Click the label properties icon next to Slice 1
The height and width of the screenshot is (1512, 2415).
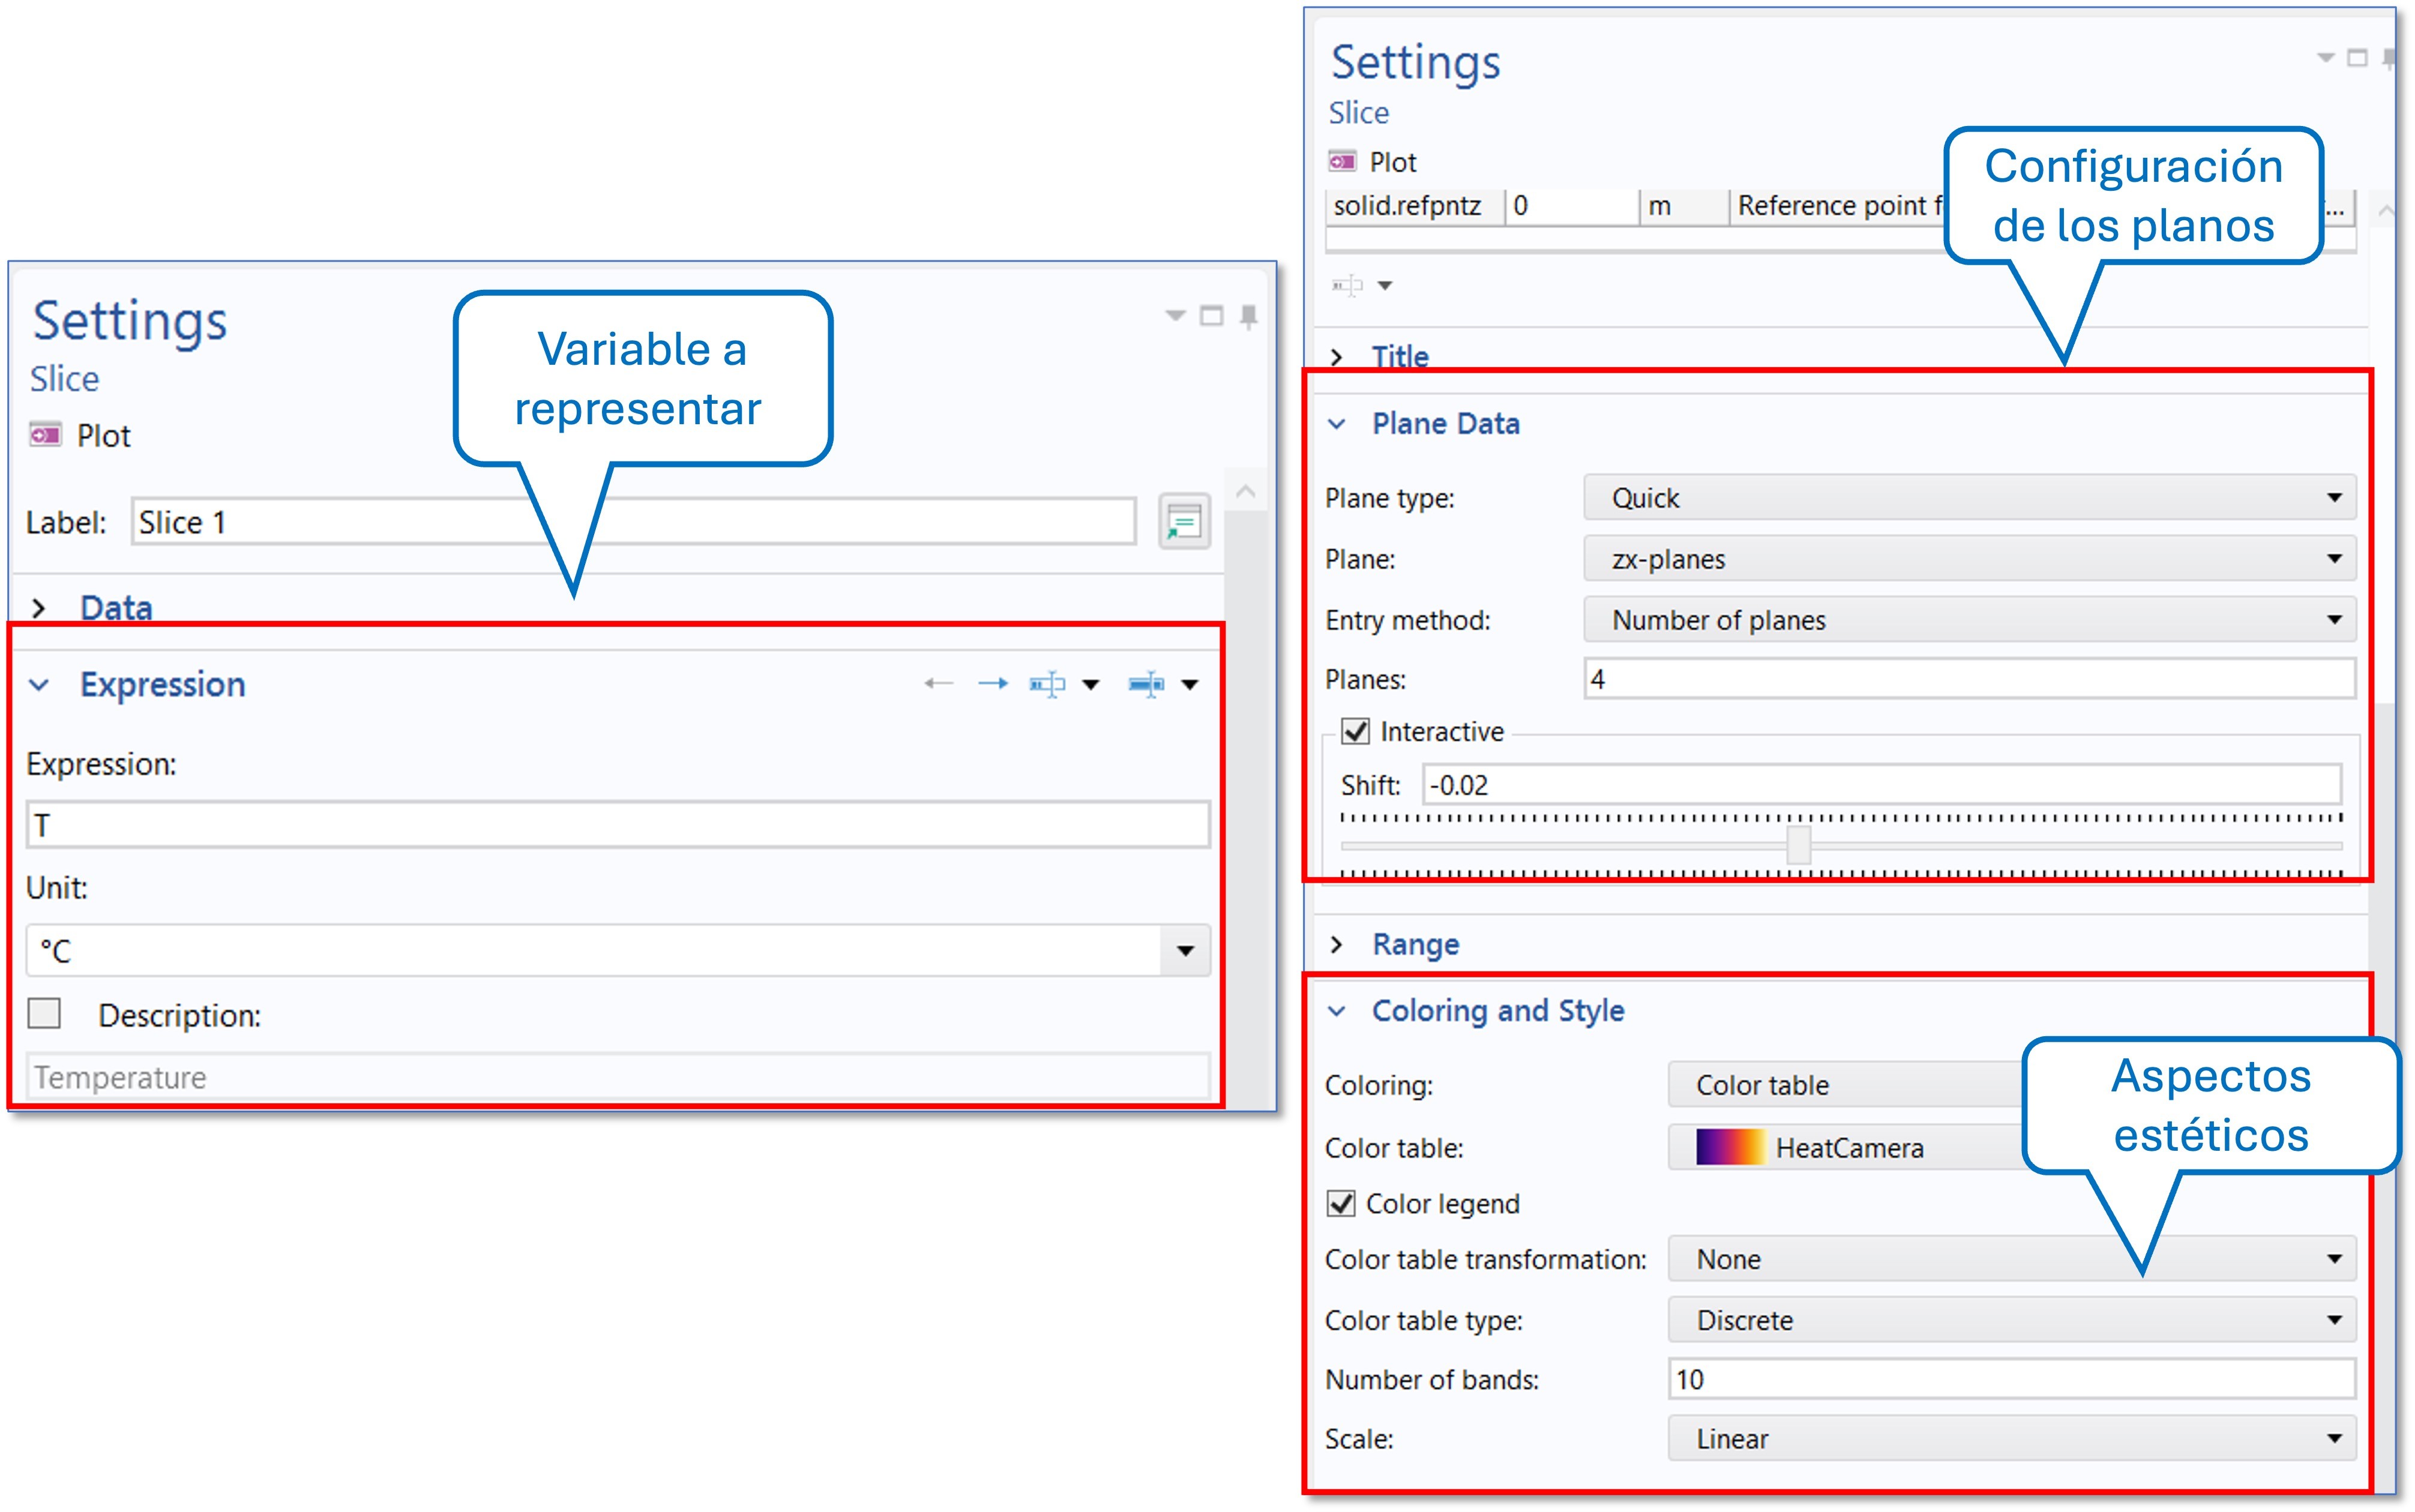tap(1184, 522)
